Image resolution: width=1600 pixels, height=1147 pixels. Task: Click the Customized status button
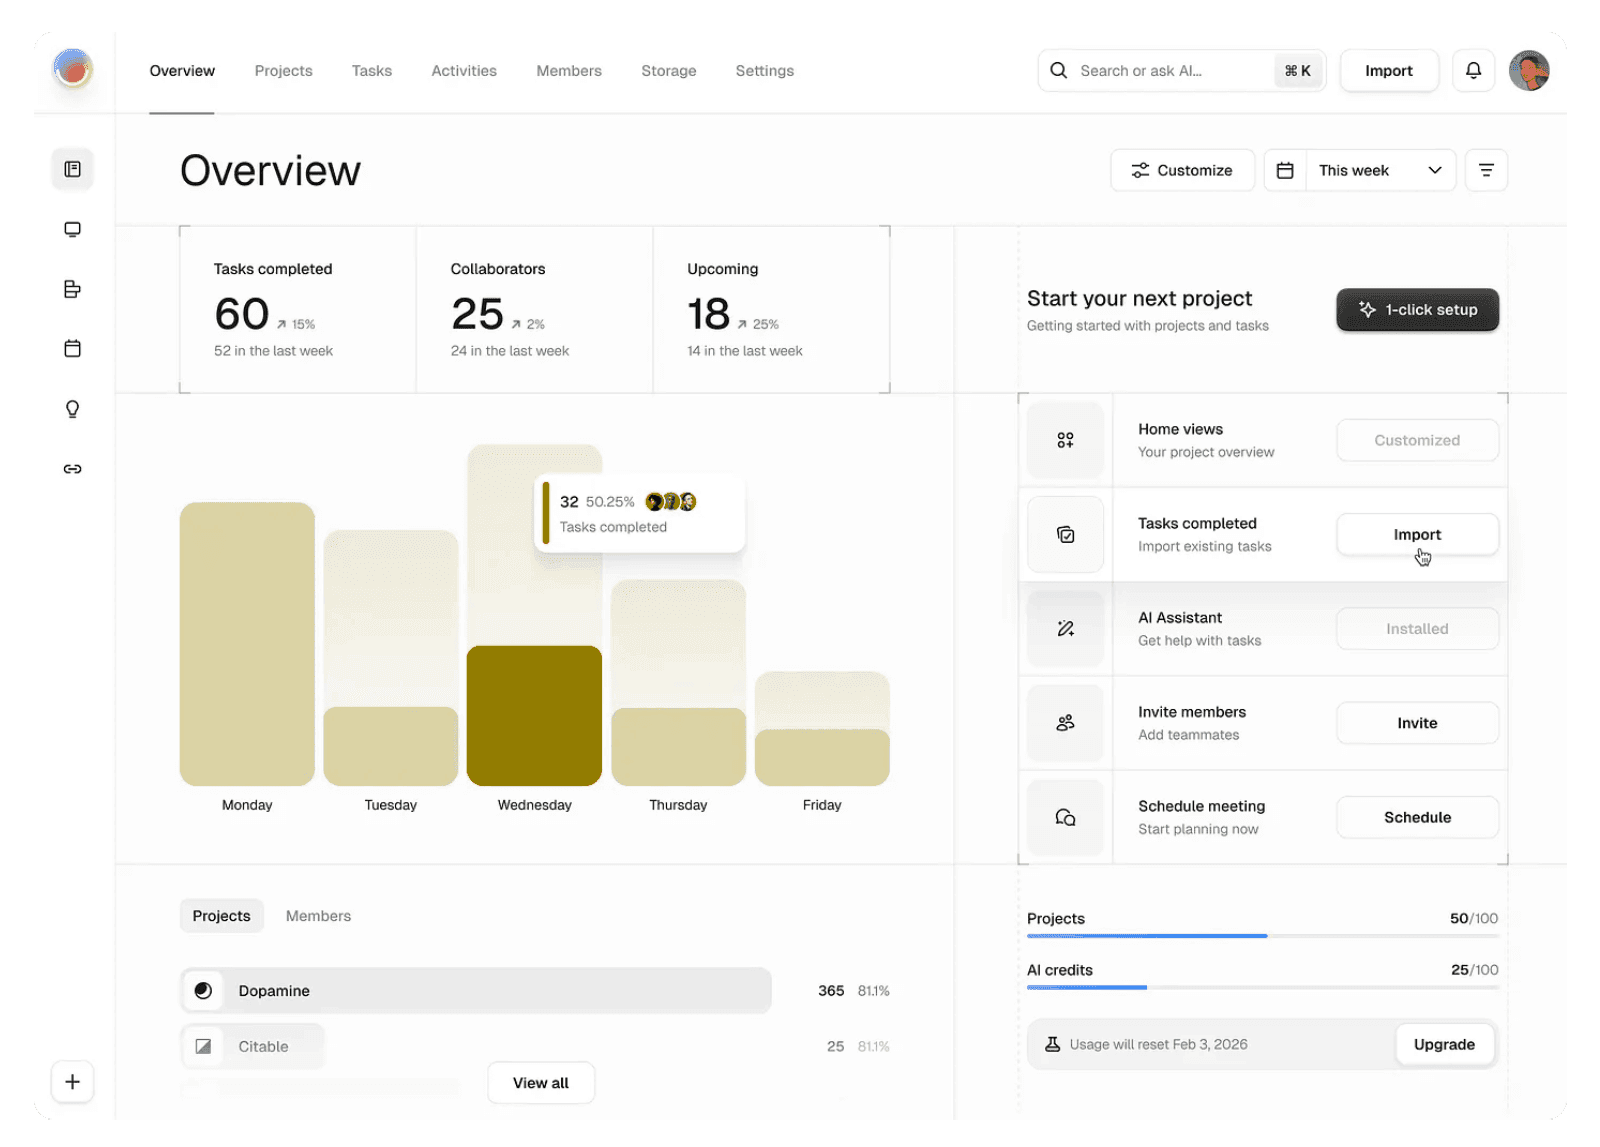1417,440
